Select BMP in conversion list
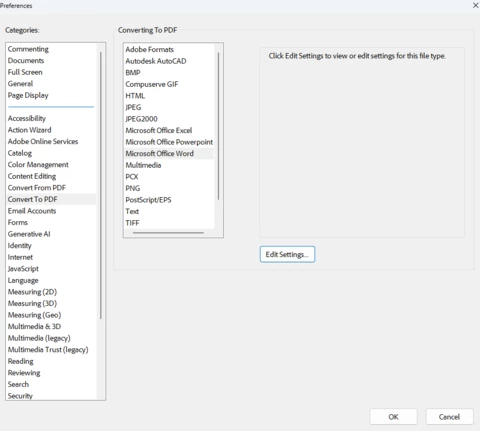Image resolution: width=480 pixels, height=431 pixels. 133,73
